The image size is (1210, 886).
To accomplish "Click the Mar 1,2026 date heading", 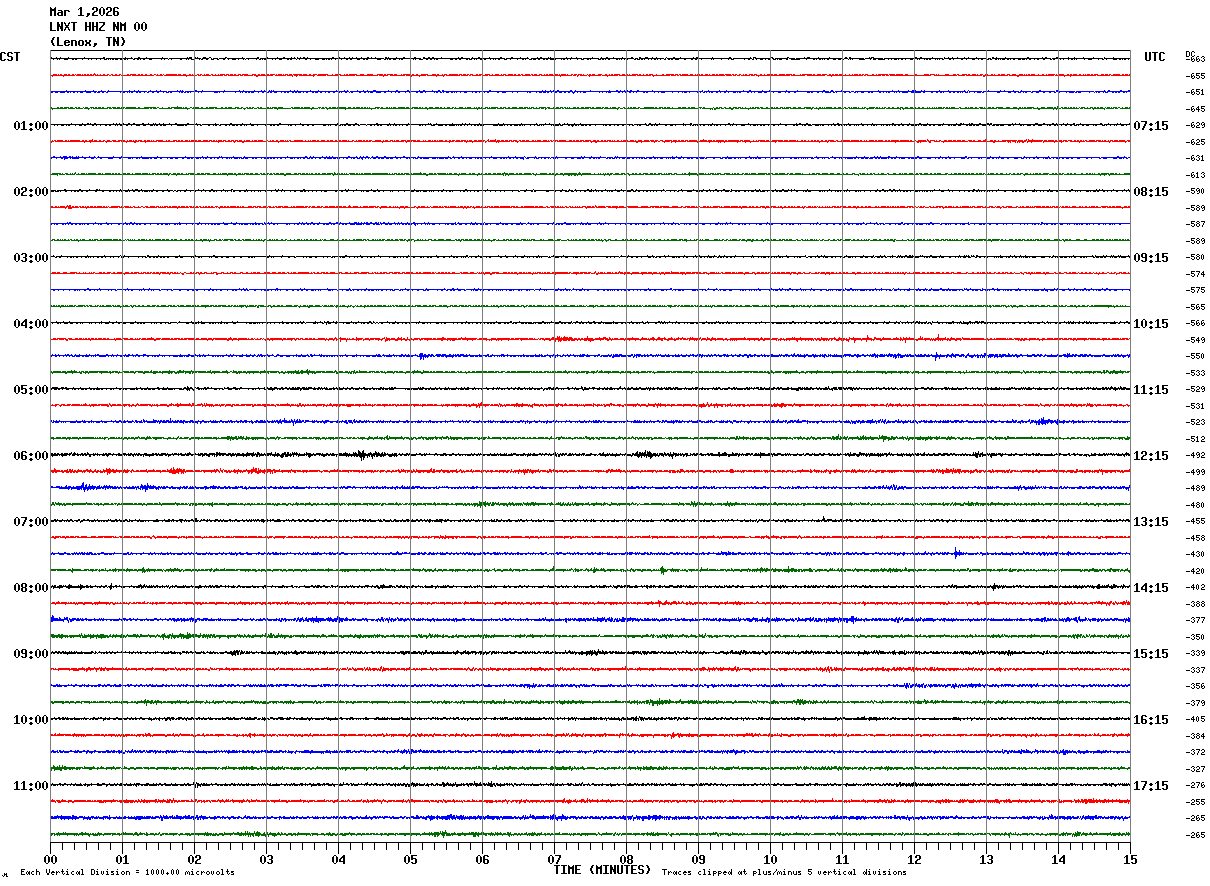I will click(x=84, y=12).
